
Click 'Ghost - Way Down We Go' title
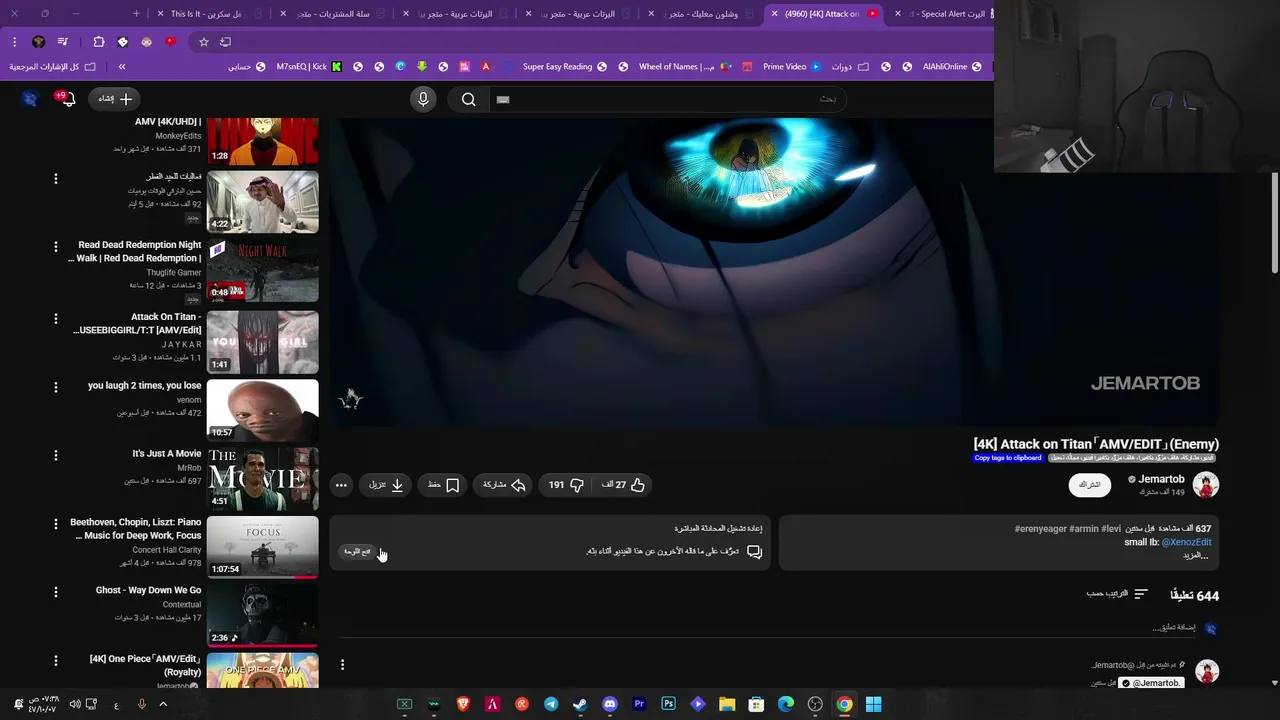tap(148, 591)
